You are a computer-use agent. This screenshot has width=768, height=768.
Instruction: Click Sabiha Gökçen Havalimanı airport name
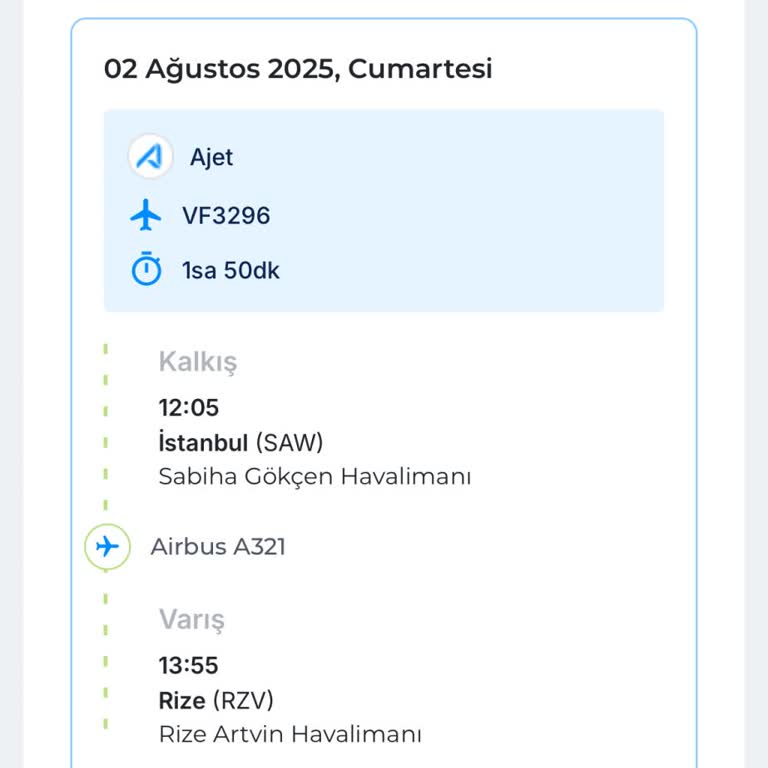coord(314,477)
